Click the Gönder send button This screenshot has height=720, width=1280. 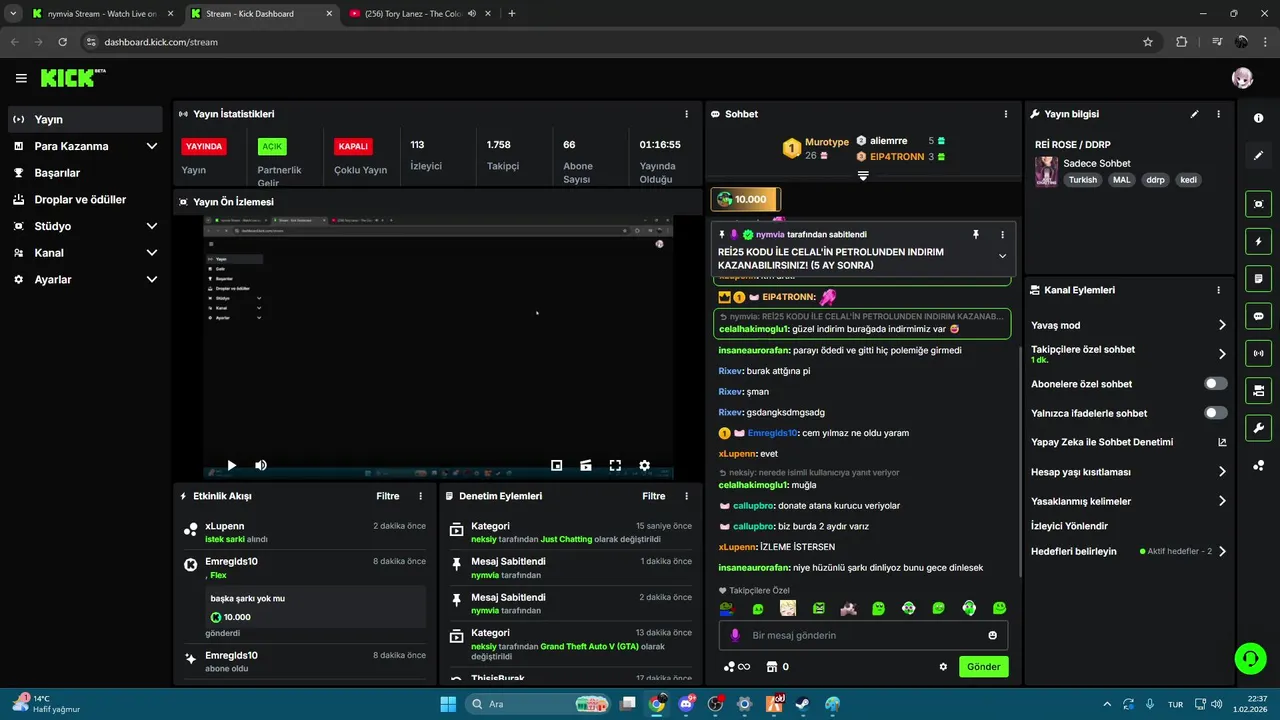[x=983, y=667]
